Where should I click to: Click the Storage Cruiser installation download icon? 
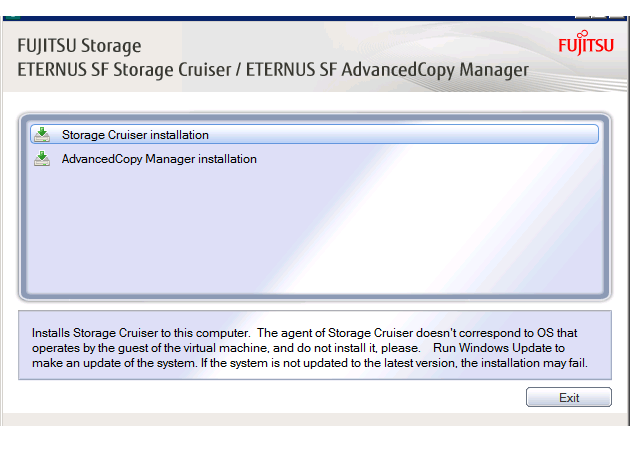point(42,134)
